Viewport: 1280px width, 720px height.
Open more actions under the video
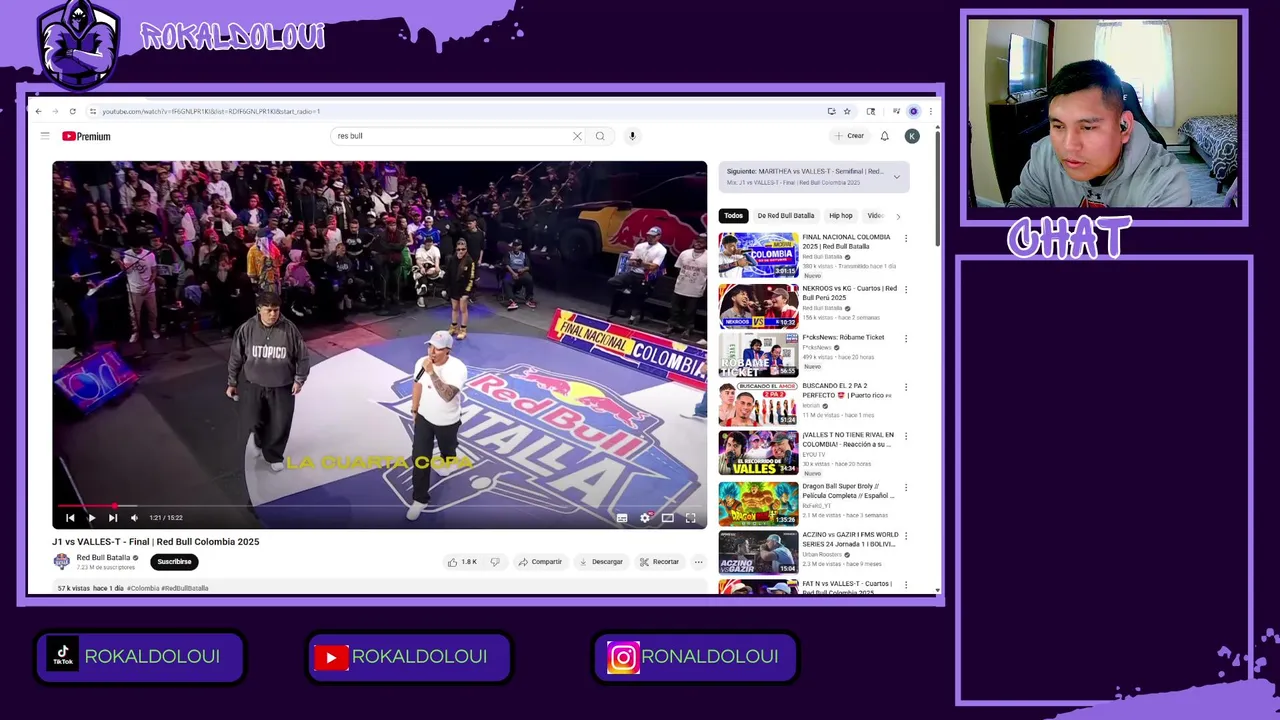click(x=698, y=562)
